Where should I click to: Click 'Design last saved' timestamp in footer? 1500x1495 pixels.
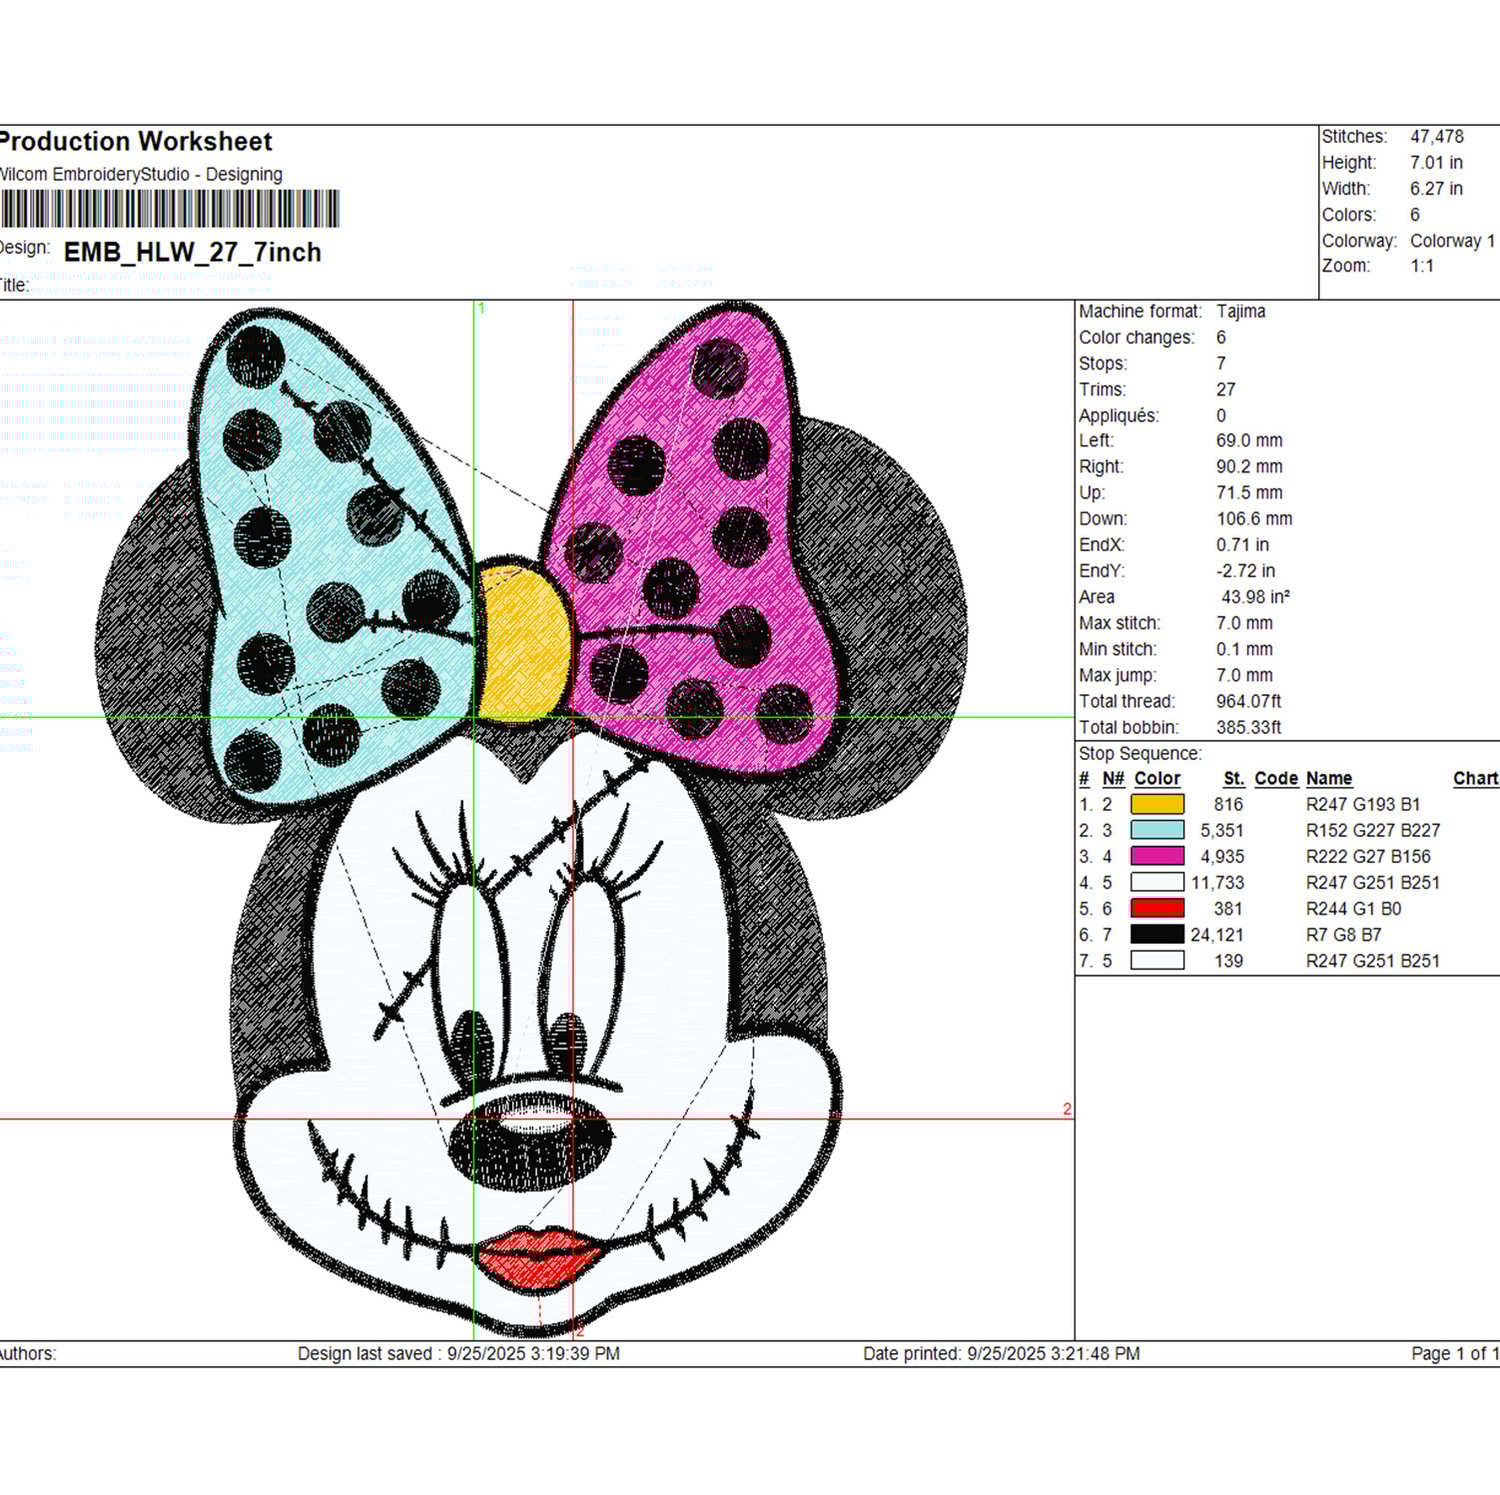pyautogui.click(x=458, y=1353)
